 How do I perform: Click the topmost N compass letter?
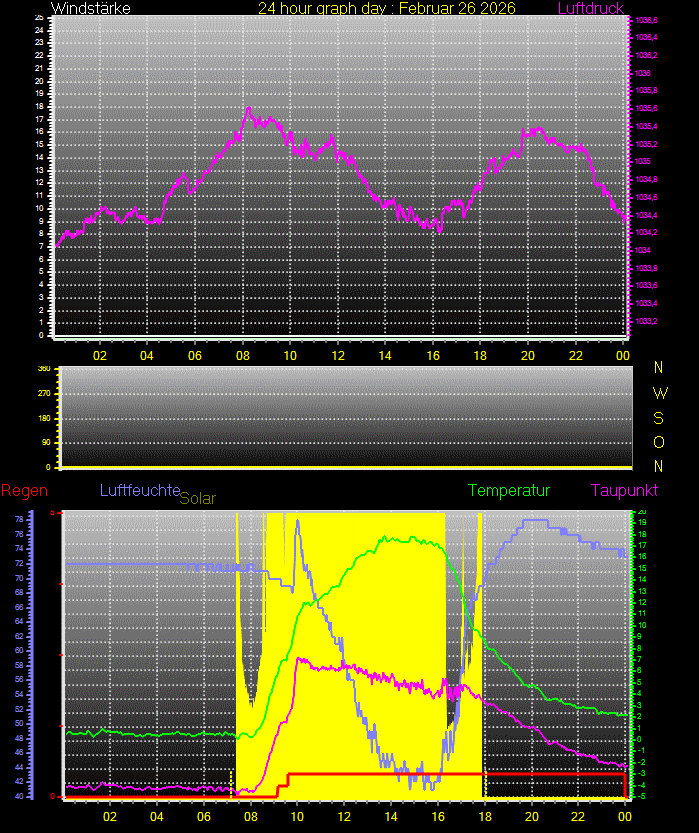[x=658, y=368]
